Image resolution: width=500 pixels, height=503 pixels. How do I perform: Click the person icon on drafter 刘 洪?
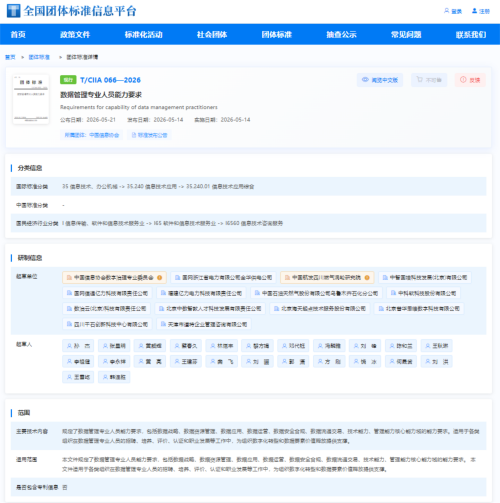428,361
